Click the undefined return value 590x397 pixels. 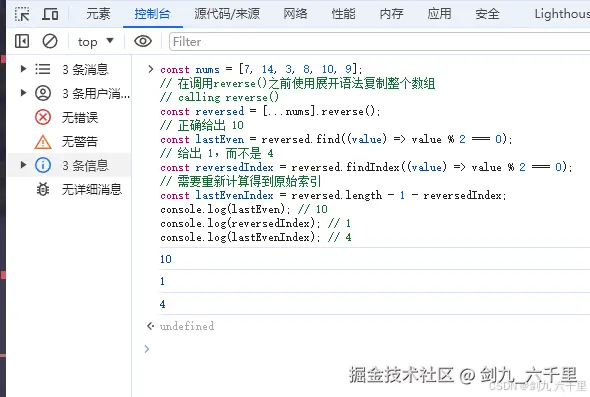click(187, 326)
